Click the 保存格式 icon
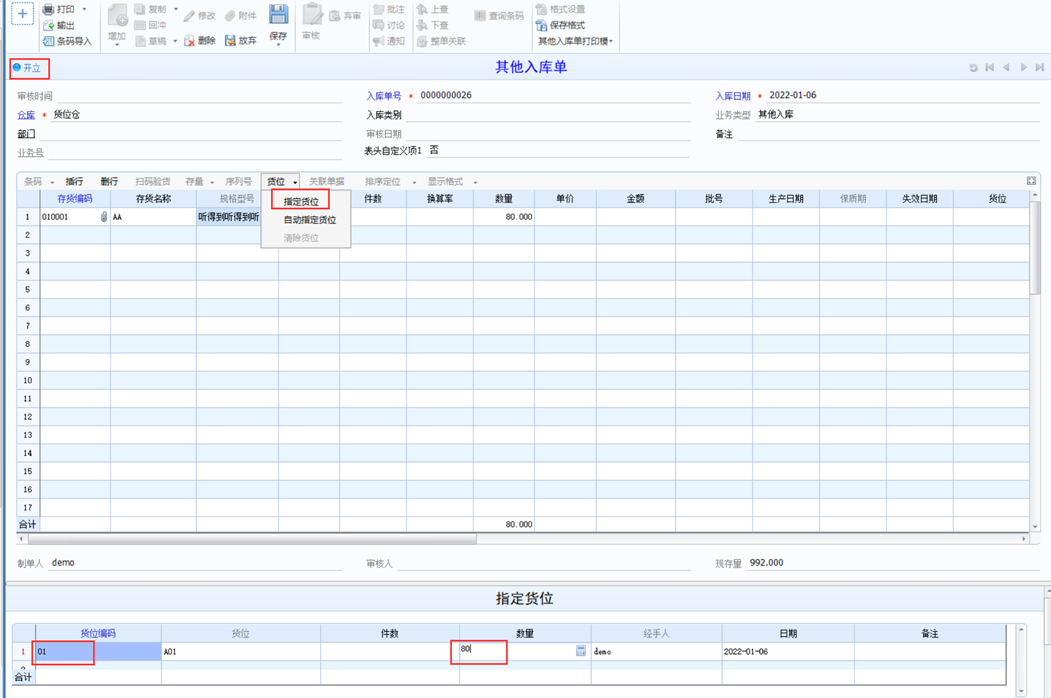The height and width of the screenshot is (698, 1051). point(542,25)
